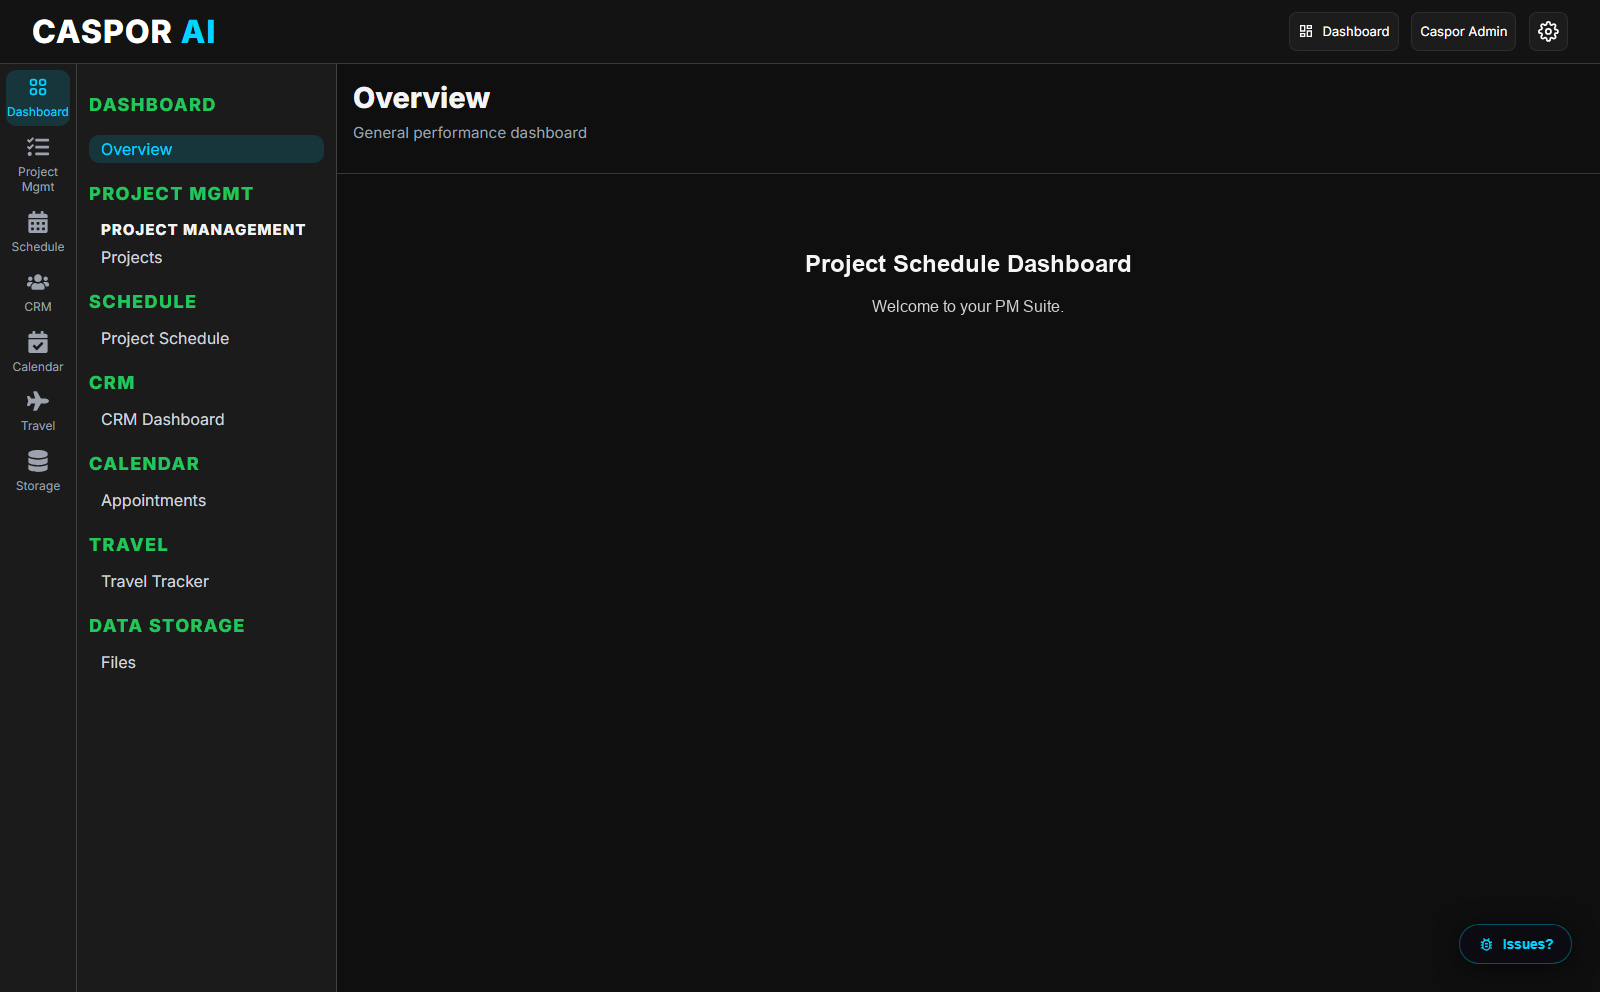Click the DASHBOARD section heading
The width and height of the screenshot is (1600, 992).
[x=152, y=105]
